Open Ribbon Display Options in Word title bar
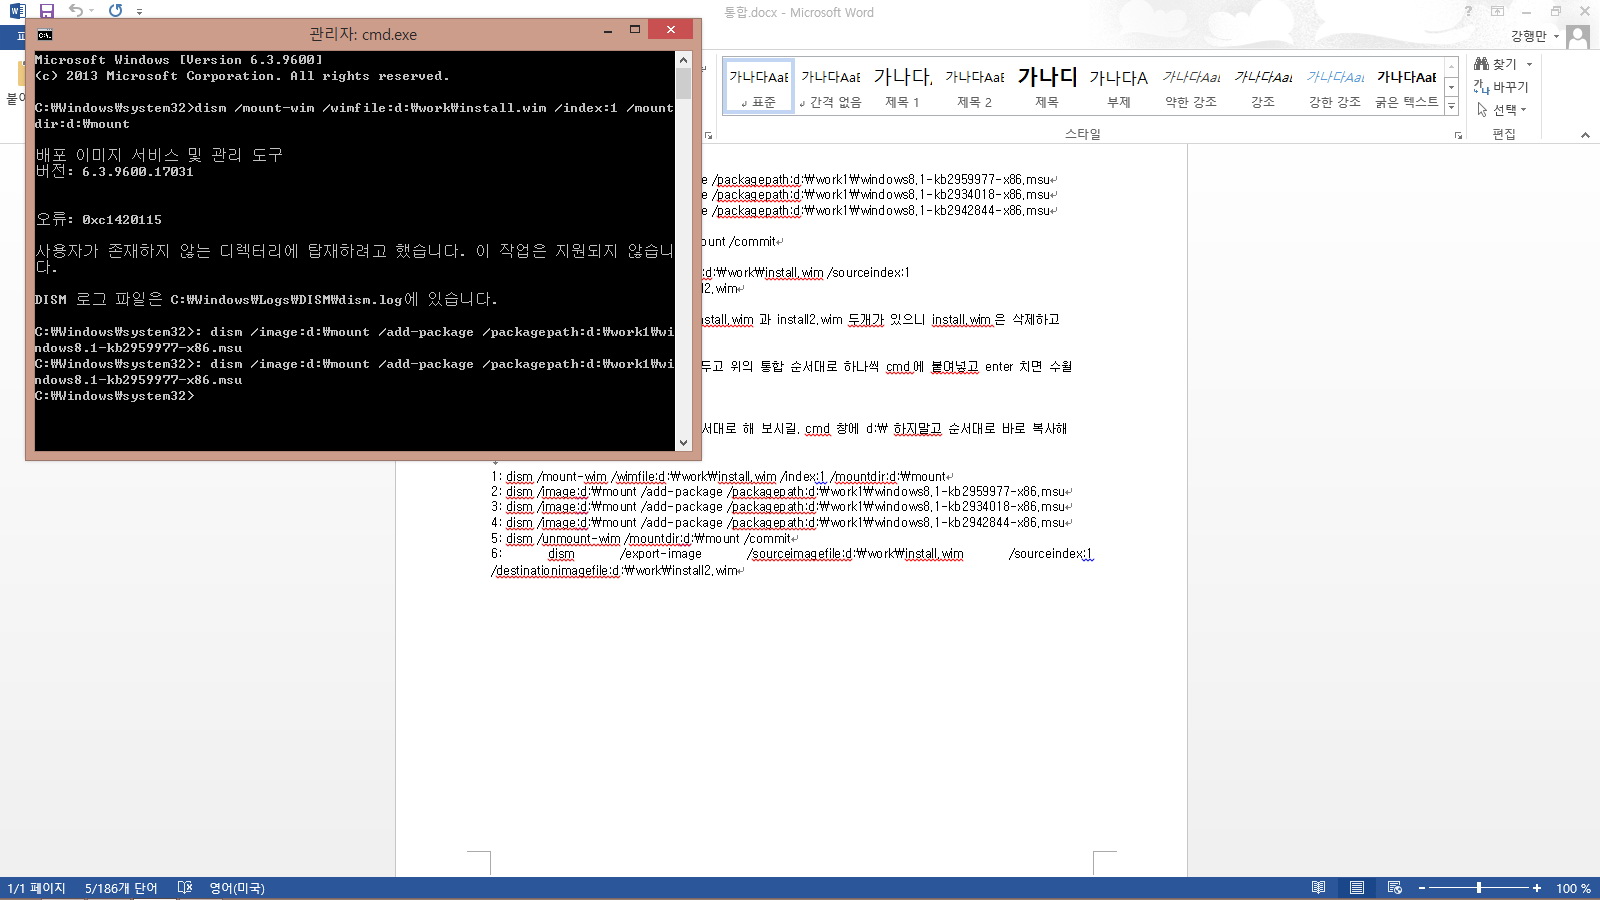 1497,11
